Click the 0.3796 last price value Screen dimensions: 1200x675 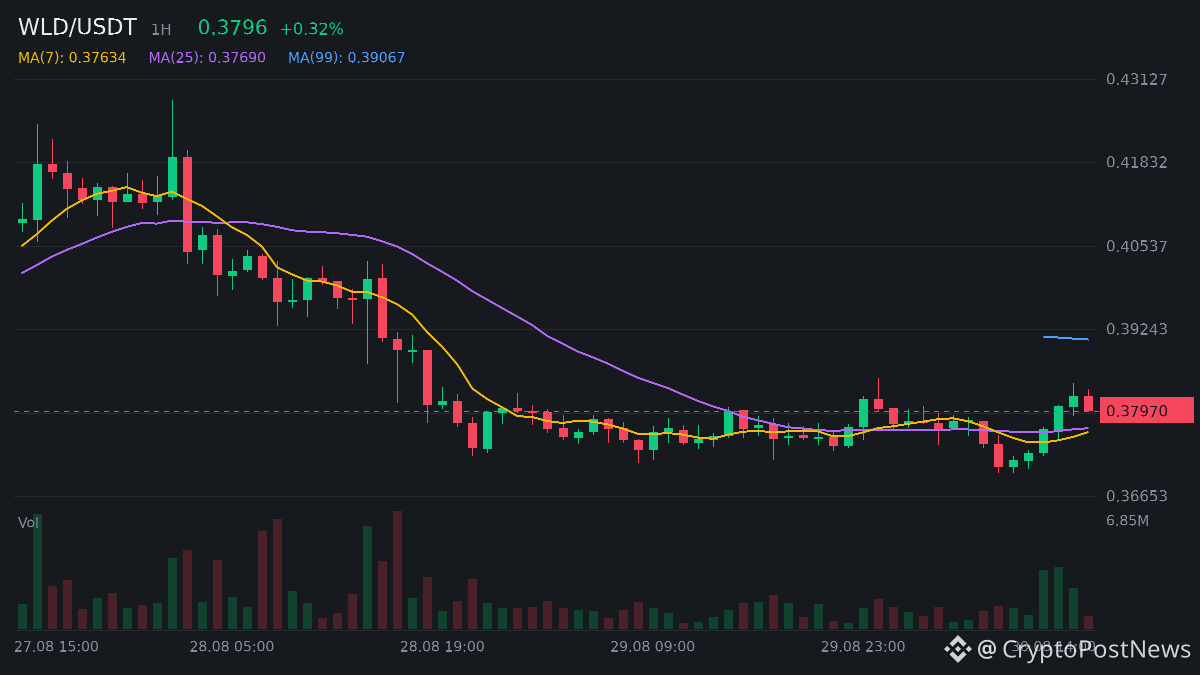[232, 28]
